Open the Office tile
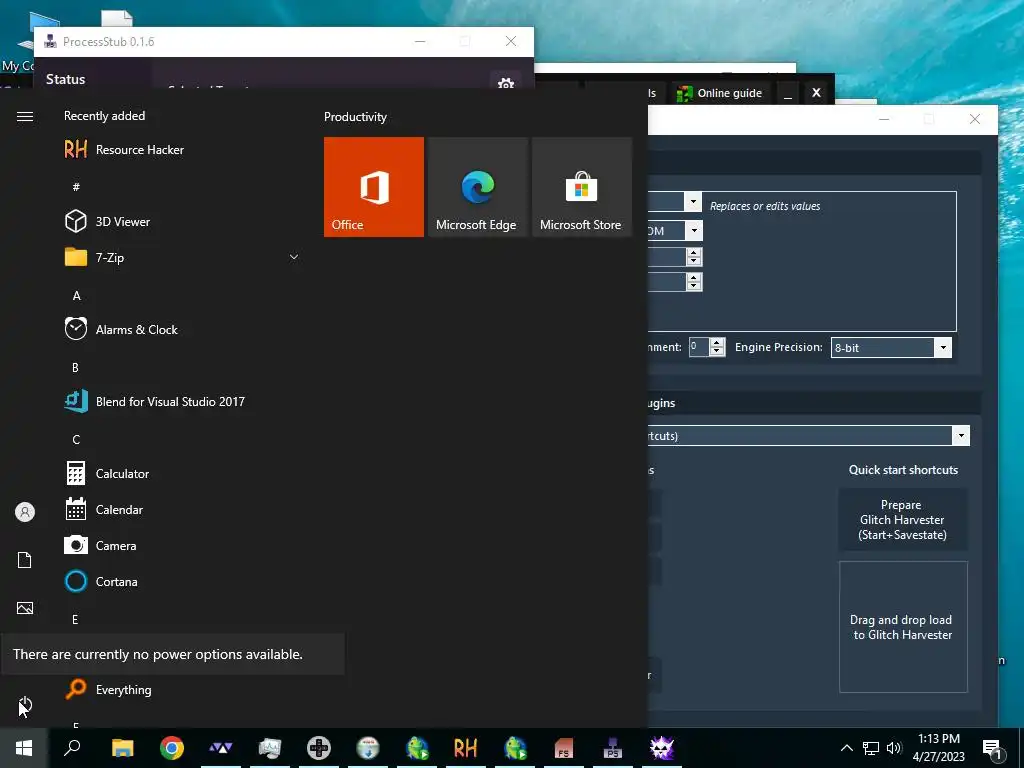 point(374,187)
